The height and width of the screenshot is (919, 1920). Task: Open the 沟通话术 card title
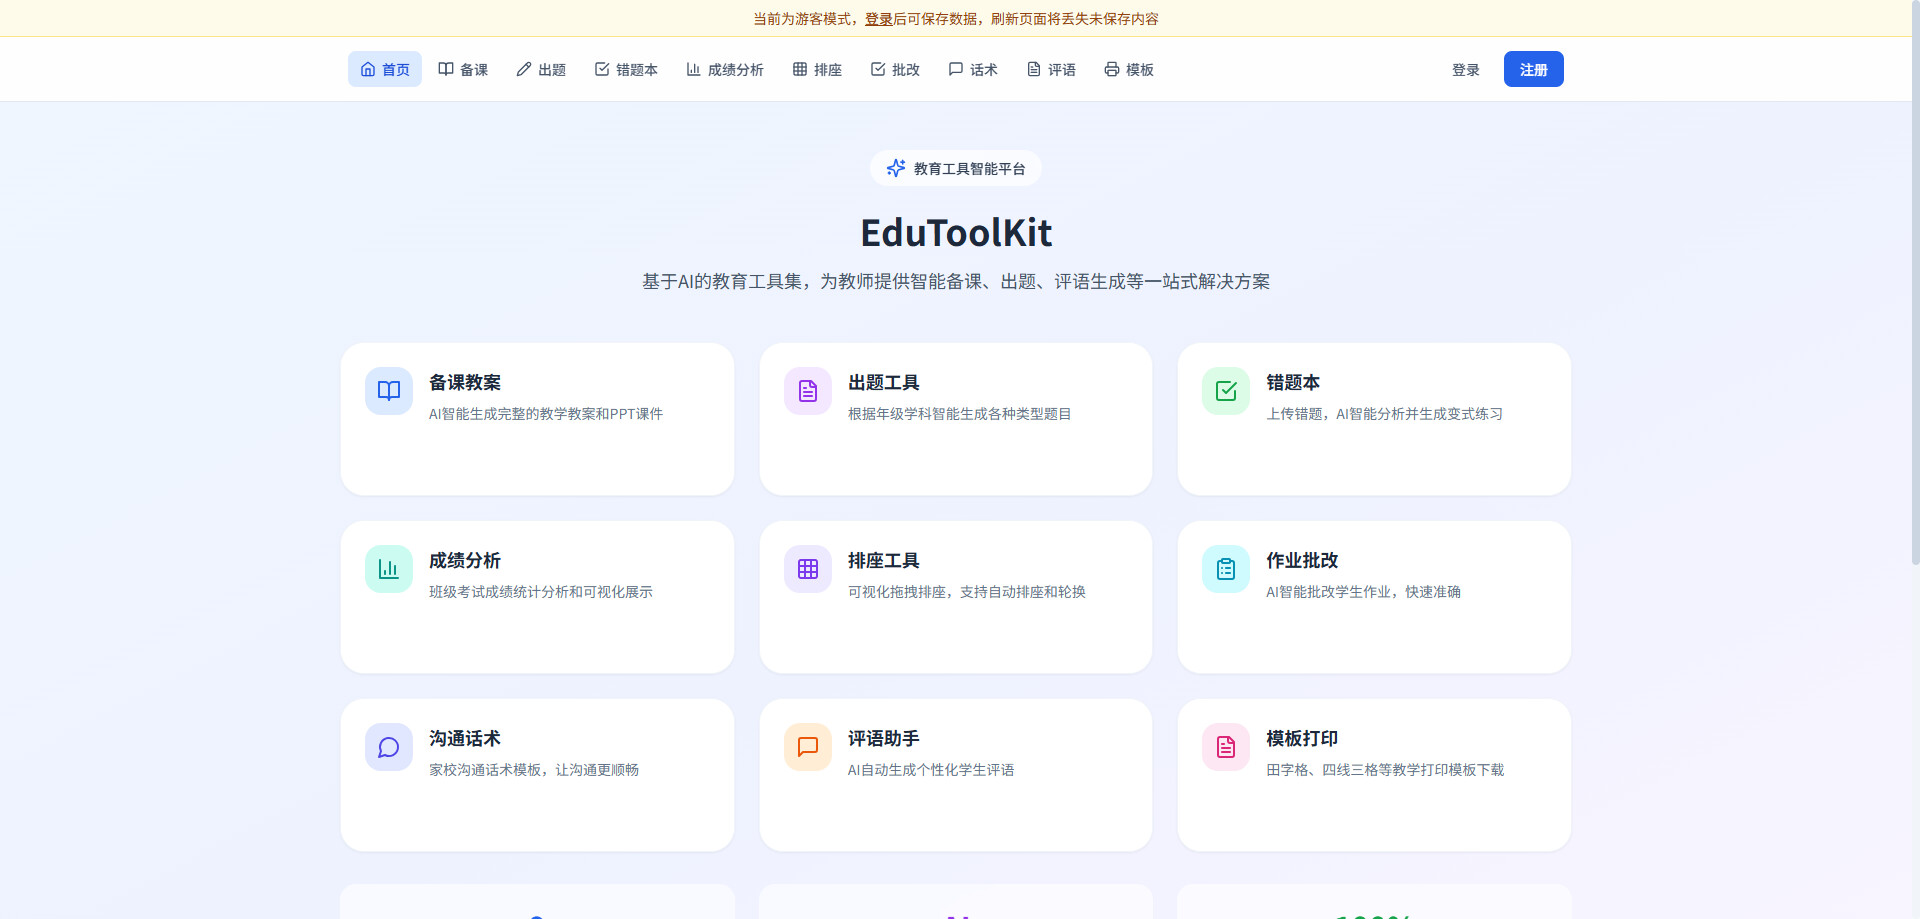click(465, 738)
